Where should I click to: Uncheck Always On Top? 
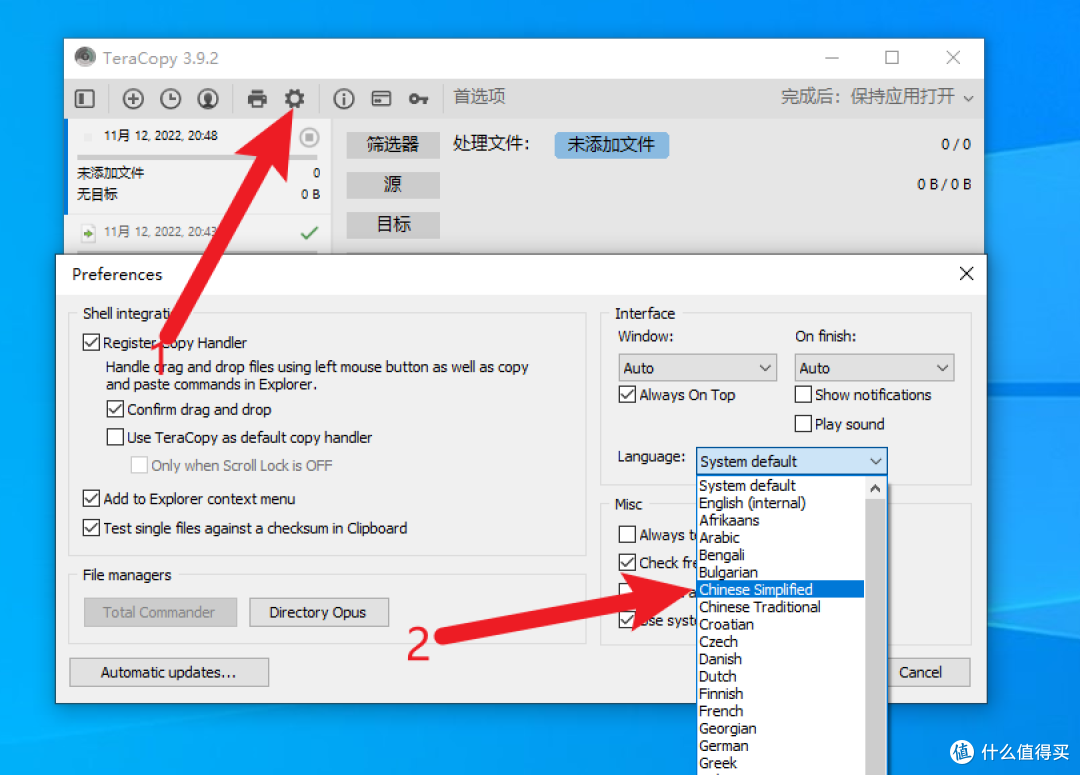(x=627, y=395)
